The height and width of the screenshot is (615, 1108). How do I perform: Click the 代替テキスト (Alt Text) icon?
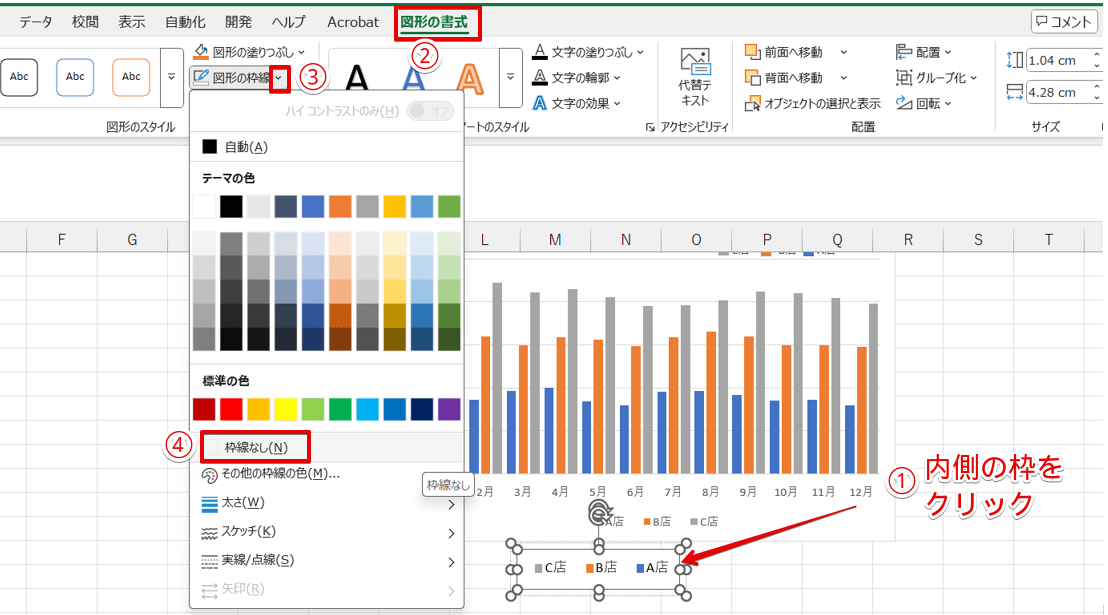(x=694, y=61)
